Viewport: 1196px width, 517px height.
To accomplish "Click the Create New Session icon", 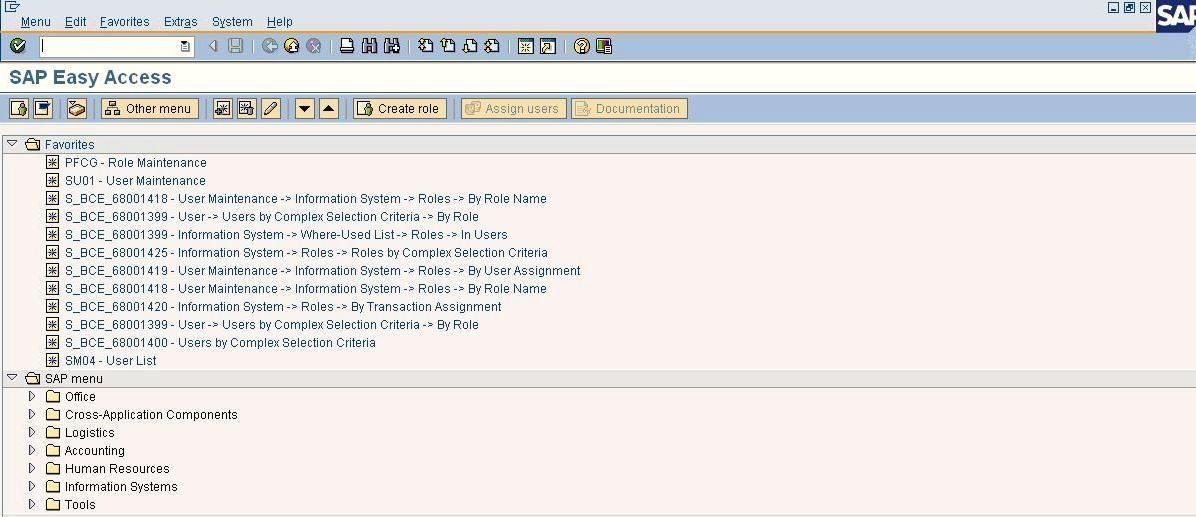I will click(x=526, y=47).
